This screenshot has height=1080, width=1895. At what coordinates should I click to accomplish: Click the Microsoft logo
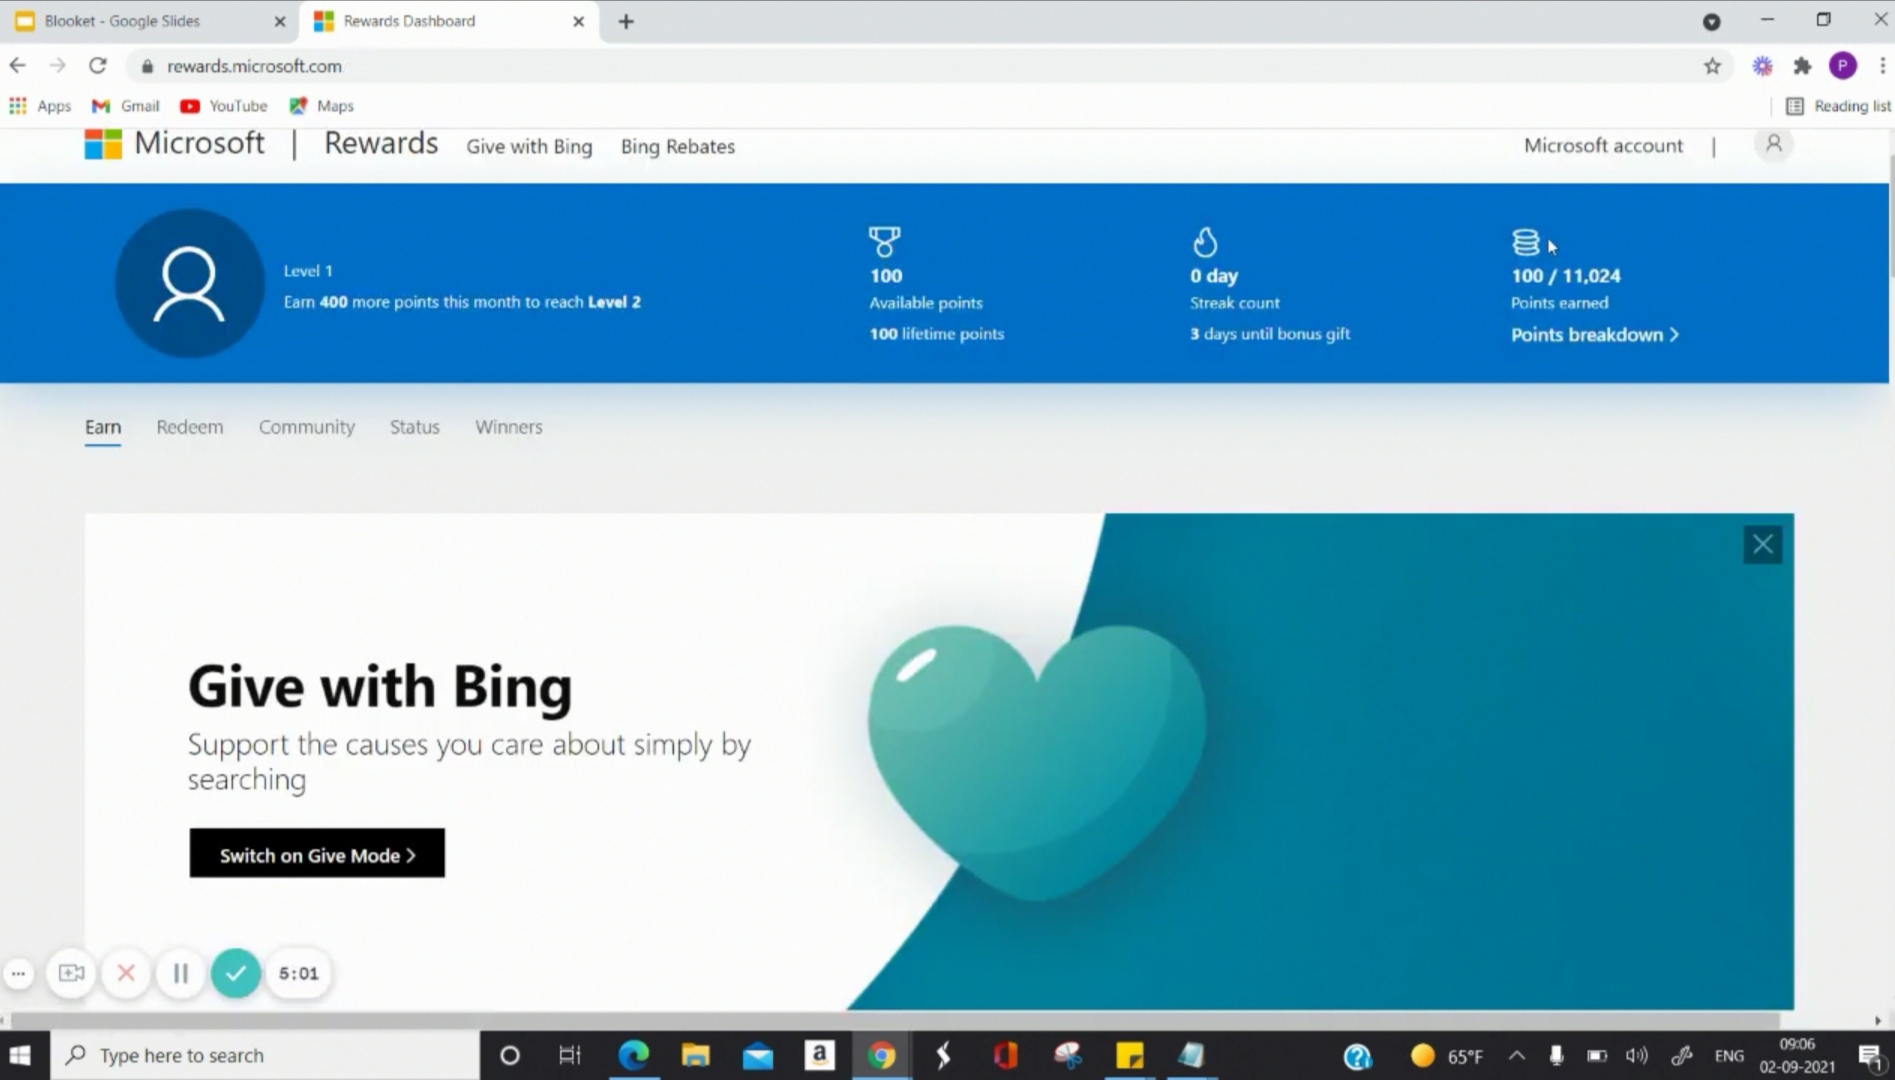coord(174,144)
